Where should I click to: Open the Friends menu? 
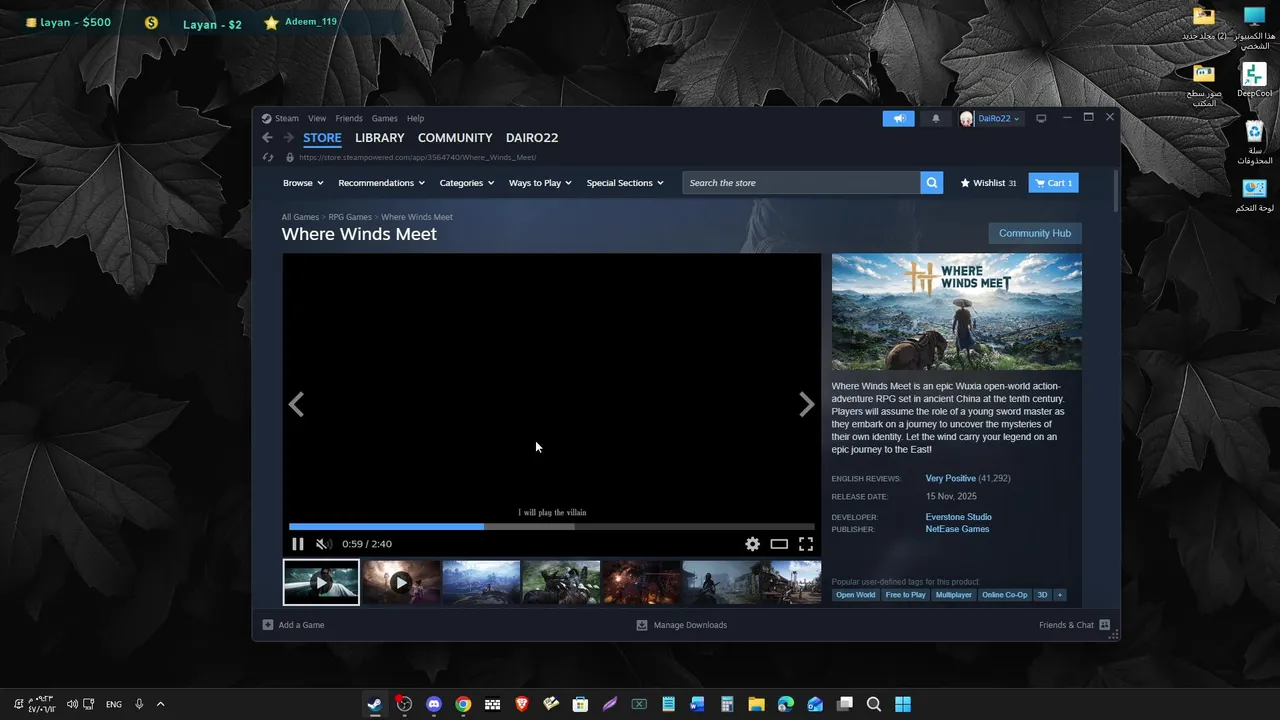coord(349,118)
